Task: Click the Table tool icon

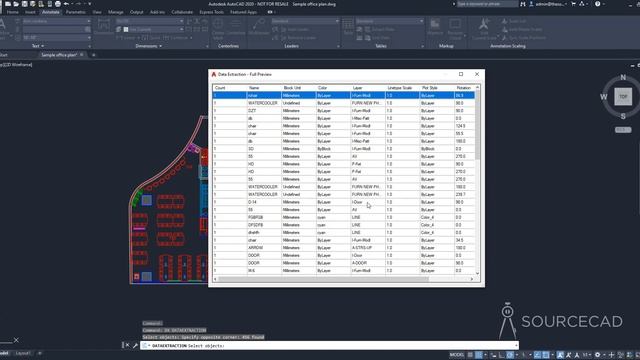Action: point(348,24)
